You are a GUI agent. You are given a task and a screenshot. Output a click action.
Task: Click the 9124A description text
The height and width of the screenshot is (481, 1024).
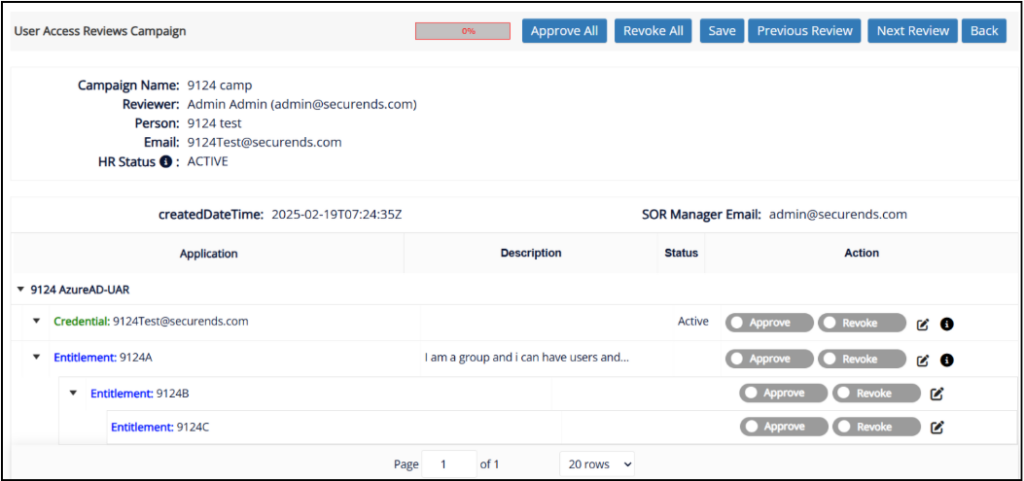coord(526,358)
